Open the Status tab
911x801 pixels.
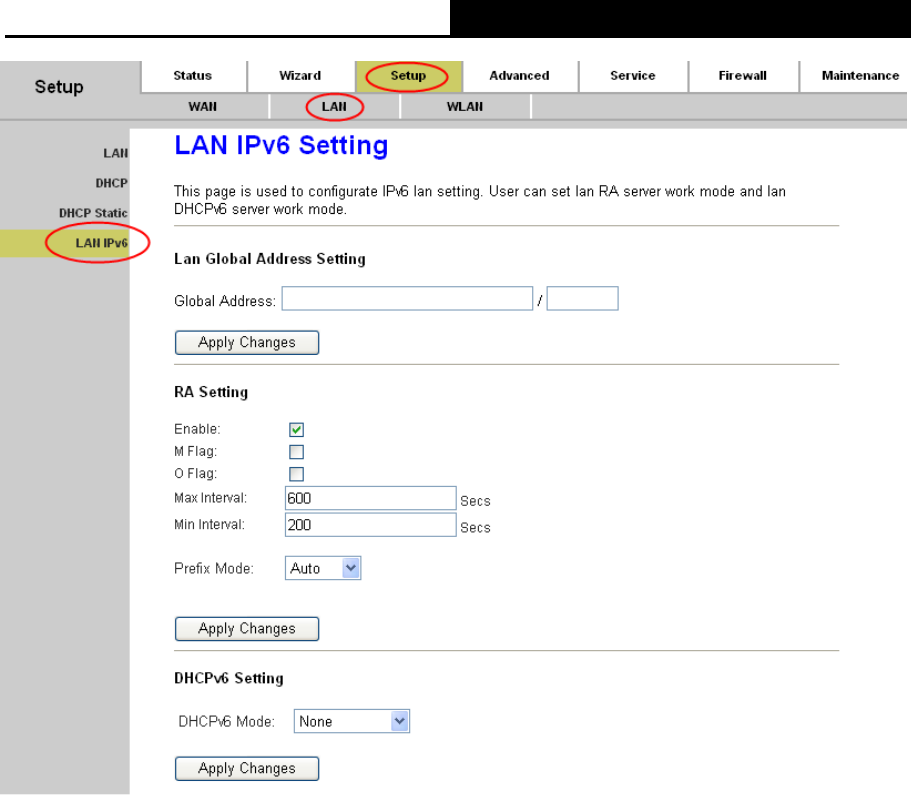point(193,76)
